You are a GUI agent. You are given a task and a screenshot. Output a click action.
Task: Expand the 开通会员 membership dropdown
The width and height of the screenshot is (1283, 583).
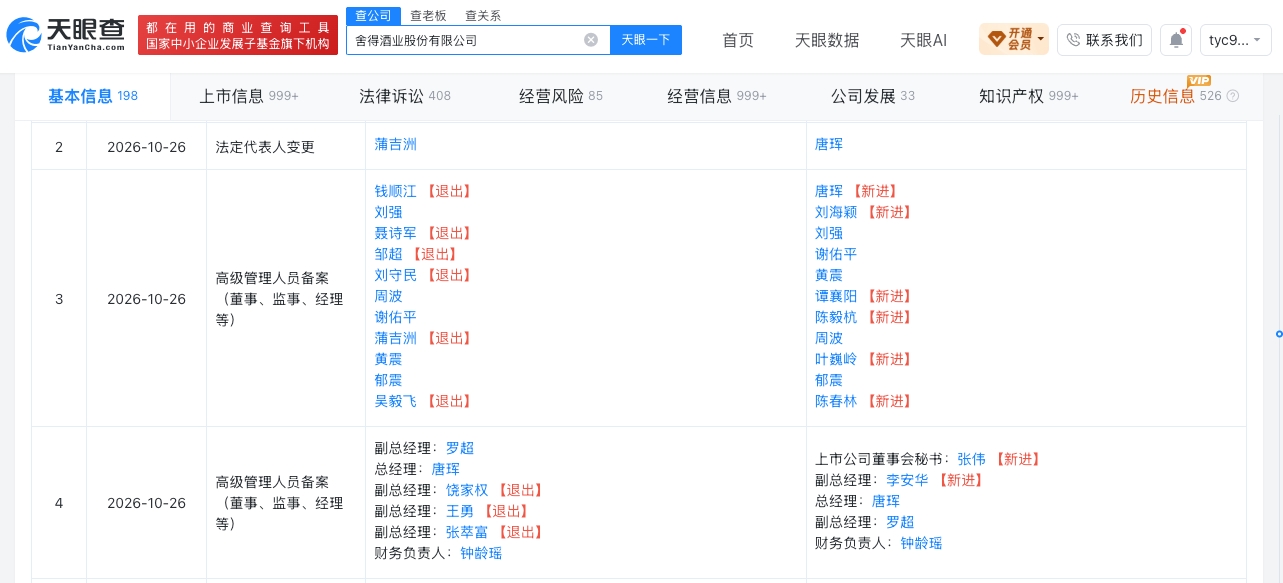point(1014,40)
